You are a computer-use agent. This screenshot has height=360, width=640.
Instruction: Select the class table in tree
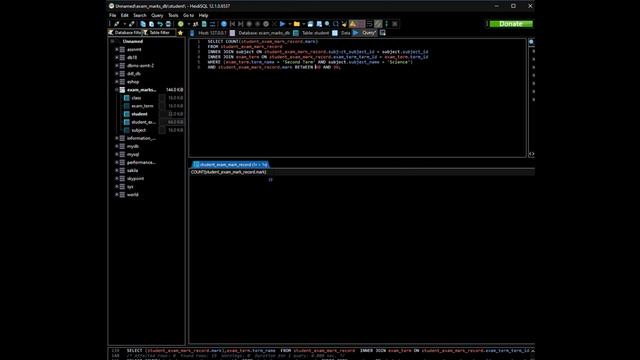[136, 98]
